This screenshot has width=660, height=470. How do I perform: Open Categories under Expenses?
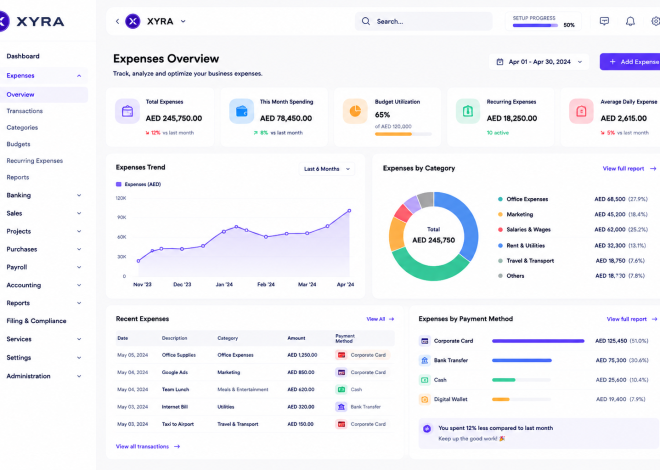tap(22, 127)
